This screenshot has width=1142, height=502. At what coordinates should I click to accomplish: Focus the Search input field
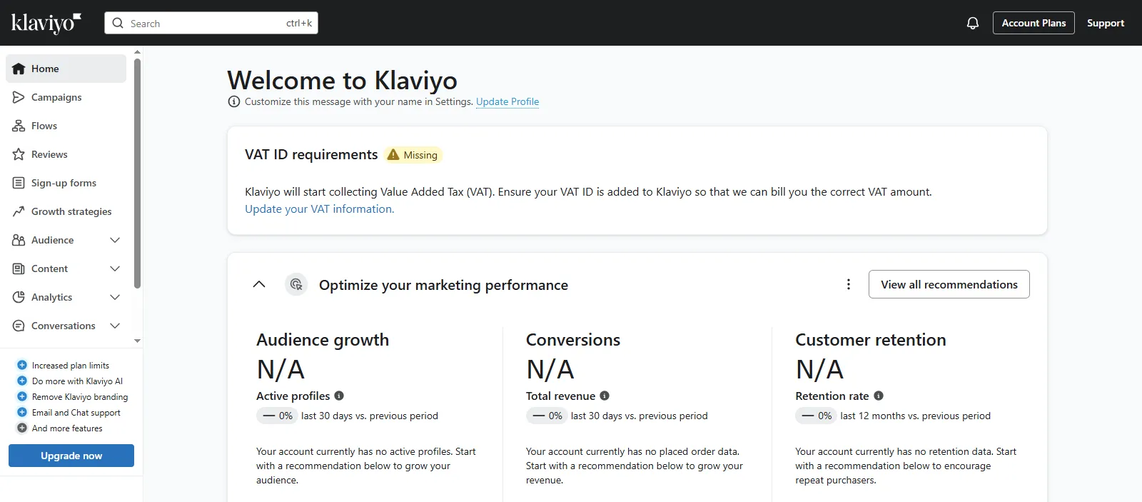pyautogui.click(x=211, y=23)
